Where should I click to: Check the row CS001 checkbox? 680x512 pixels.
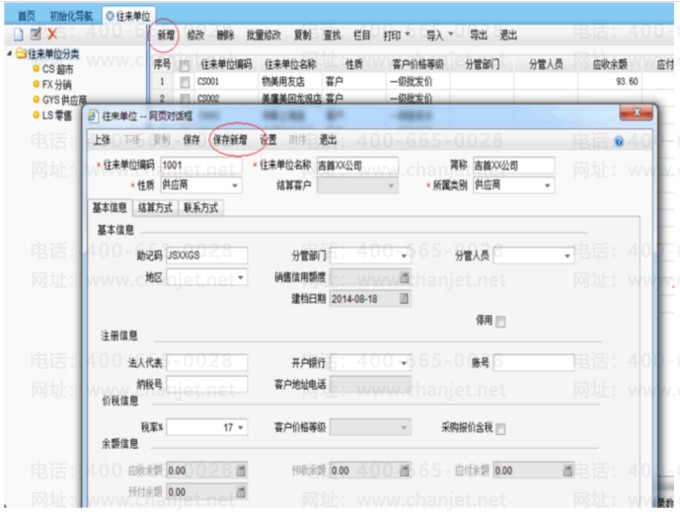click(185, 82)
